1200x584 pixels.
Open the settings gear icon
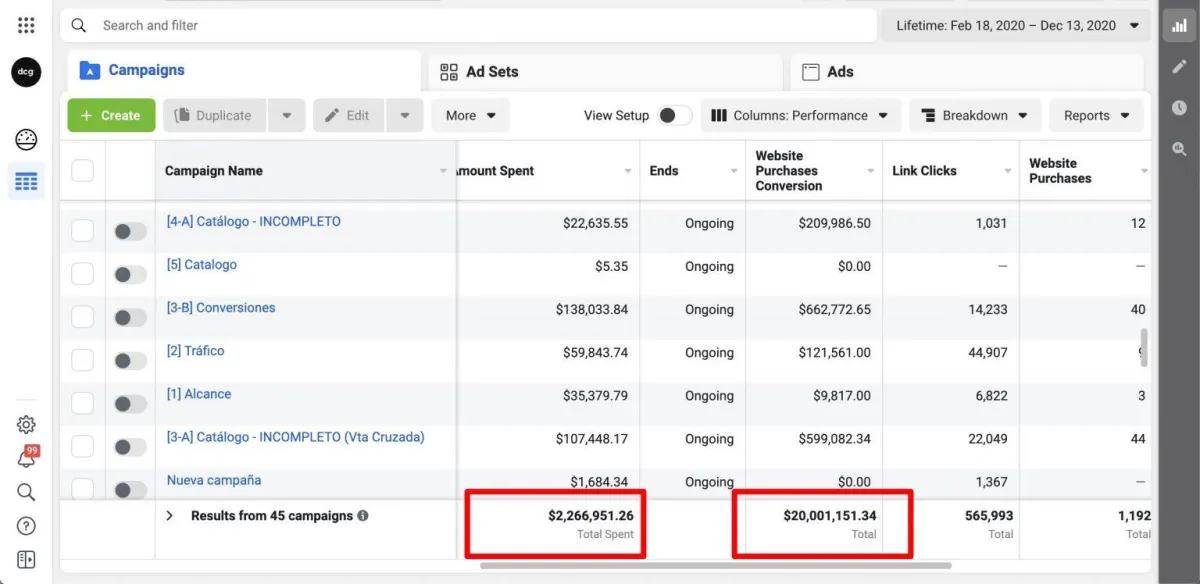(26, 425)
